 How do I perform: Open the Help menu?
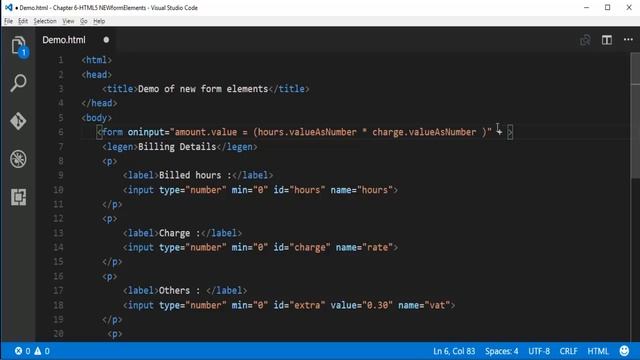tap(99, 21)
